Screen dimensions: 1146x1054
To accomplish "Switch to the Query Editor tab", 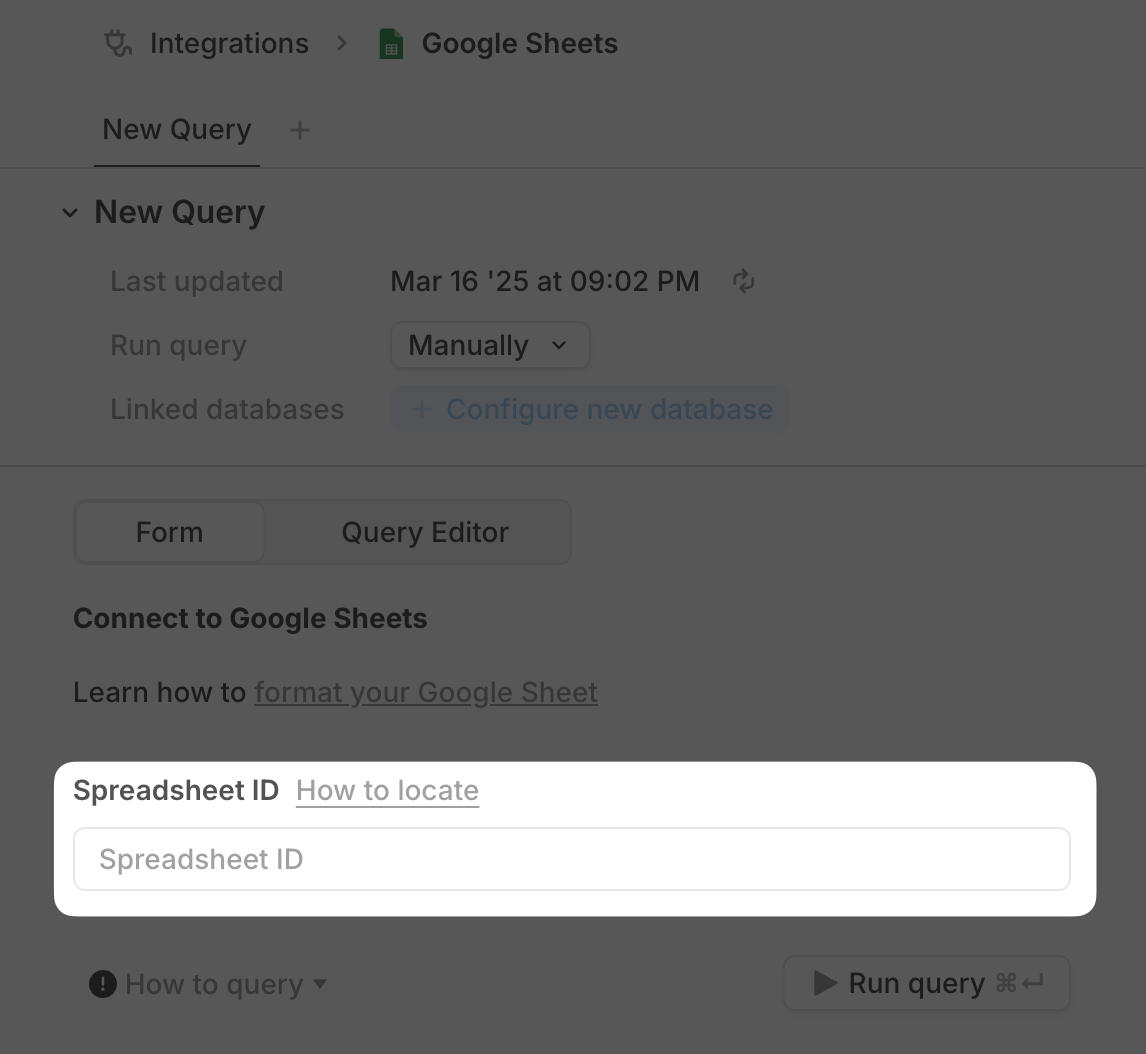I will coord(424,532).
